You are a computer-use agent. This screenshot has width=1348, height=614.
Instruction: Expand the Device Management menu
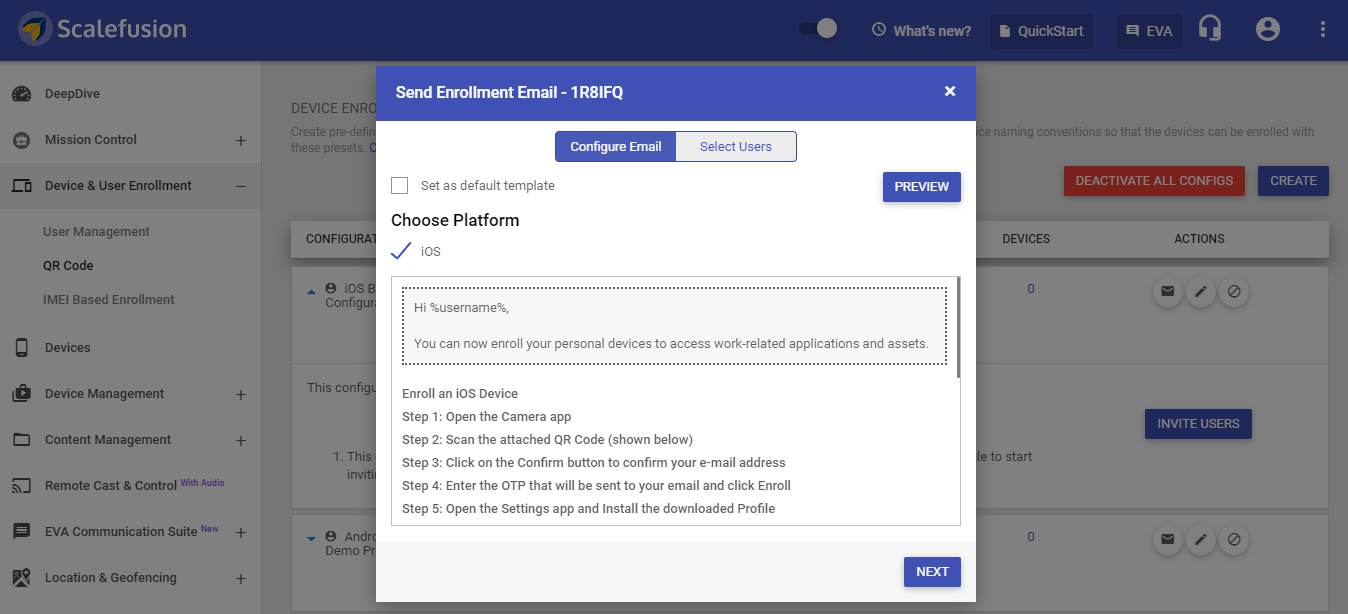(240, 394)
